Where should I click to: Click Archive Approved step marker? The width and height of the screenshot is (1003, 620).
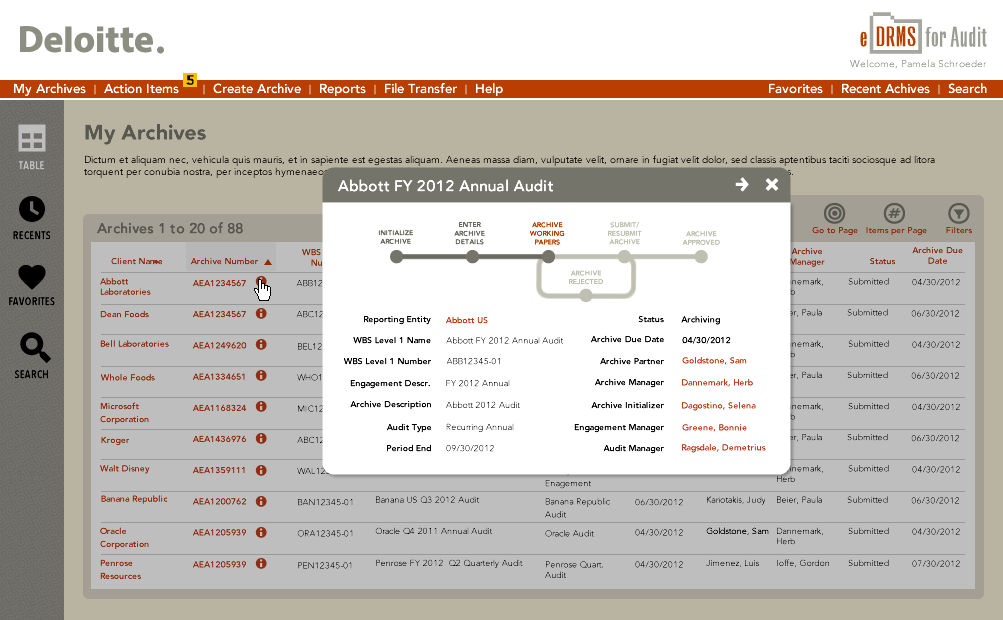[701, 257]
